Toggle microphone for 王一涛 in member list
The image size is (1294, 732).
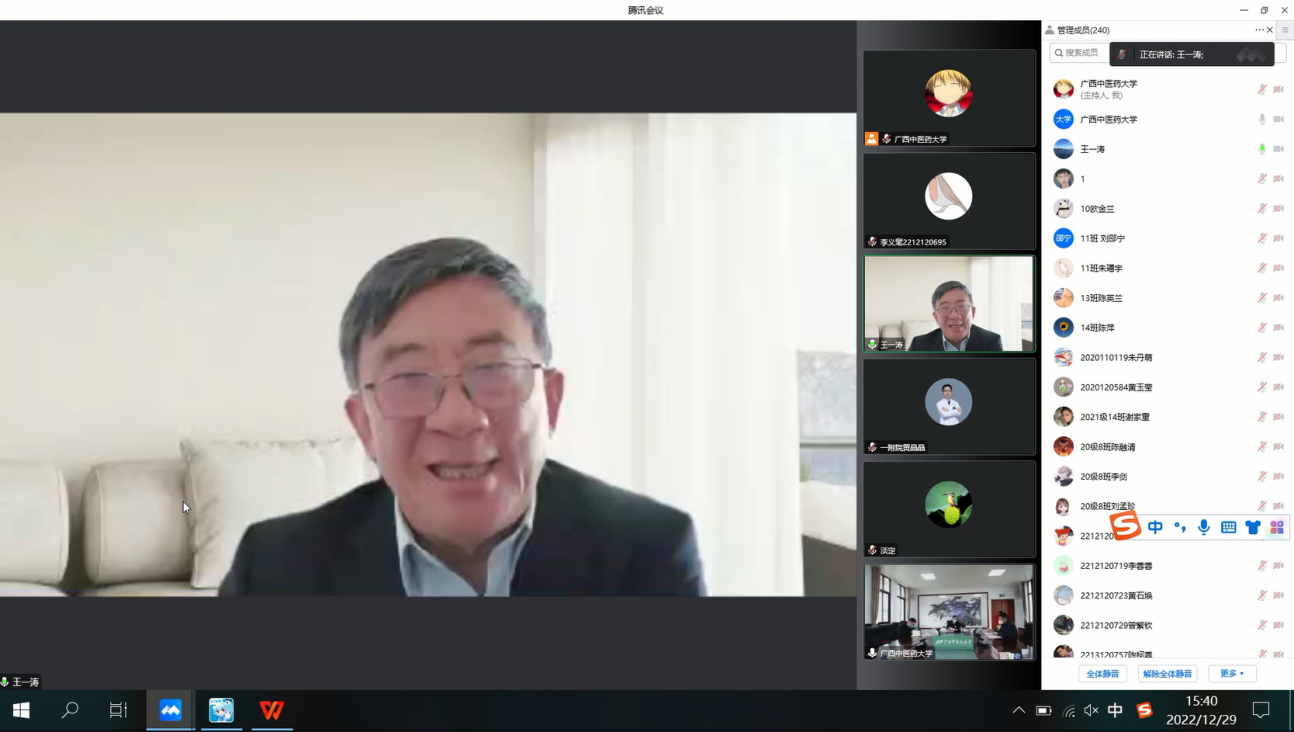pos(1262,149)
